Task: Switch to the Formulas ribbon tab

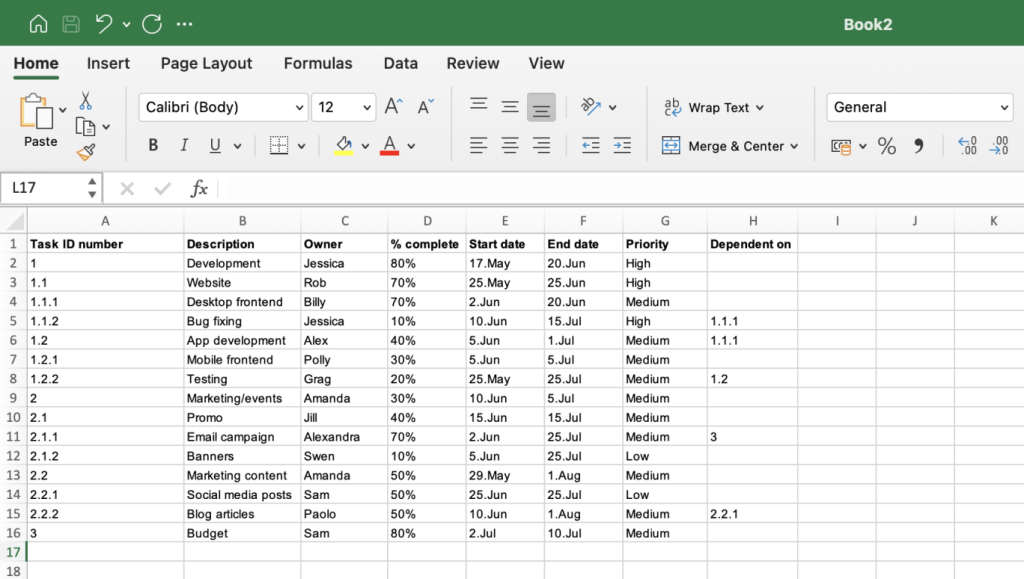Action: pos(317,63)
